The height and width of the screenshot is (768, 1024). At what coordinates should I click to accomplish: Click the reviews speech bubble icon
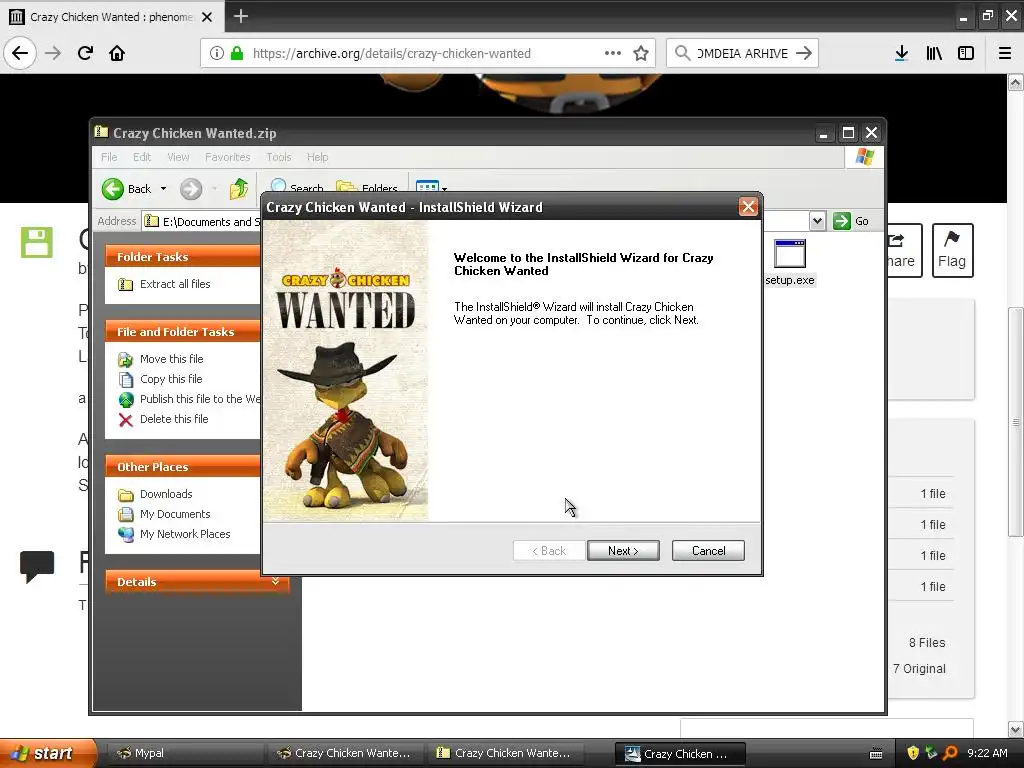[x=37, y=566]
